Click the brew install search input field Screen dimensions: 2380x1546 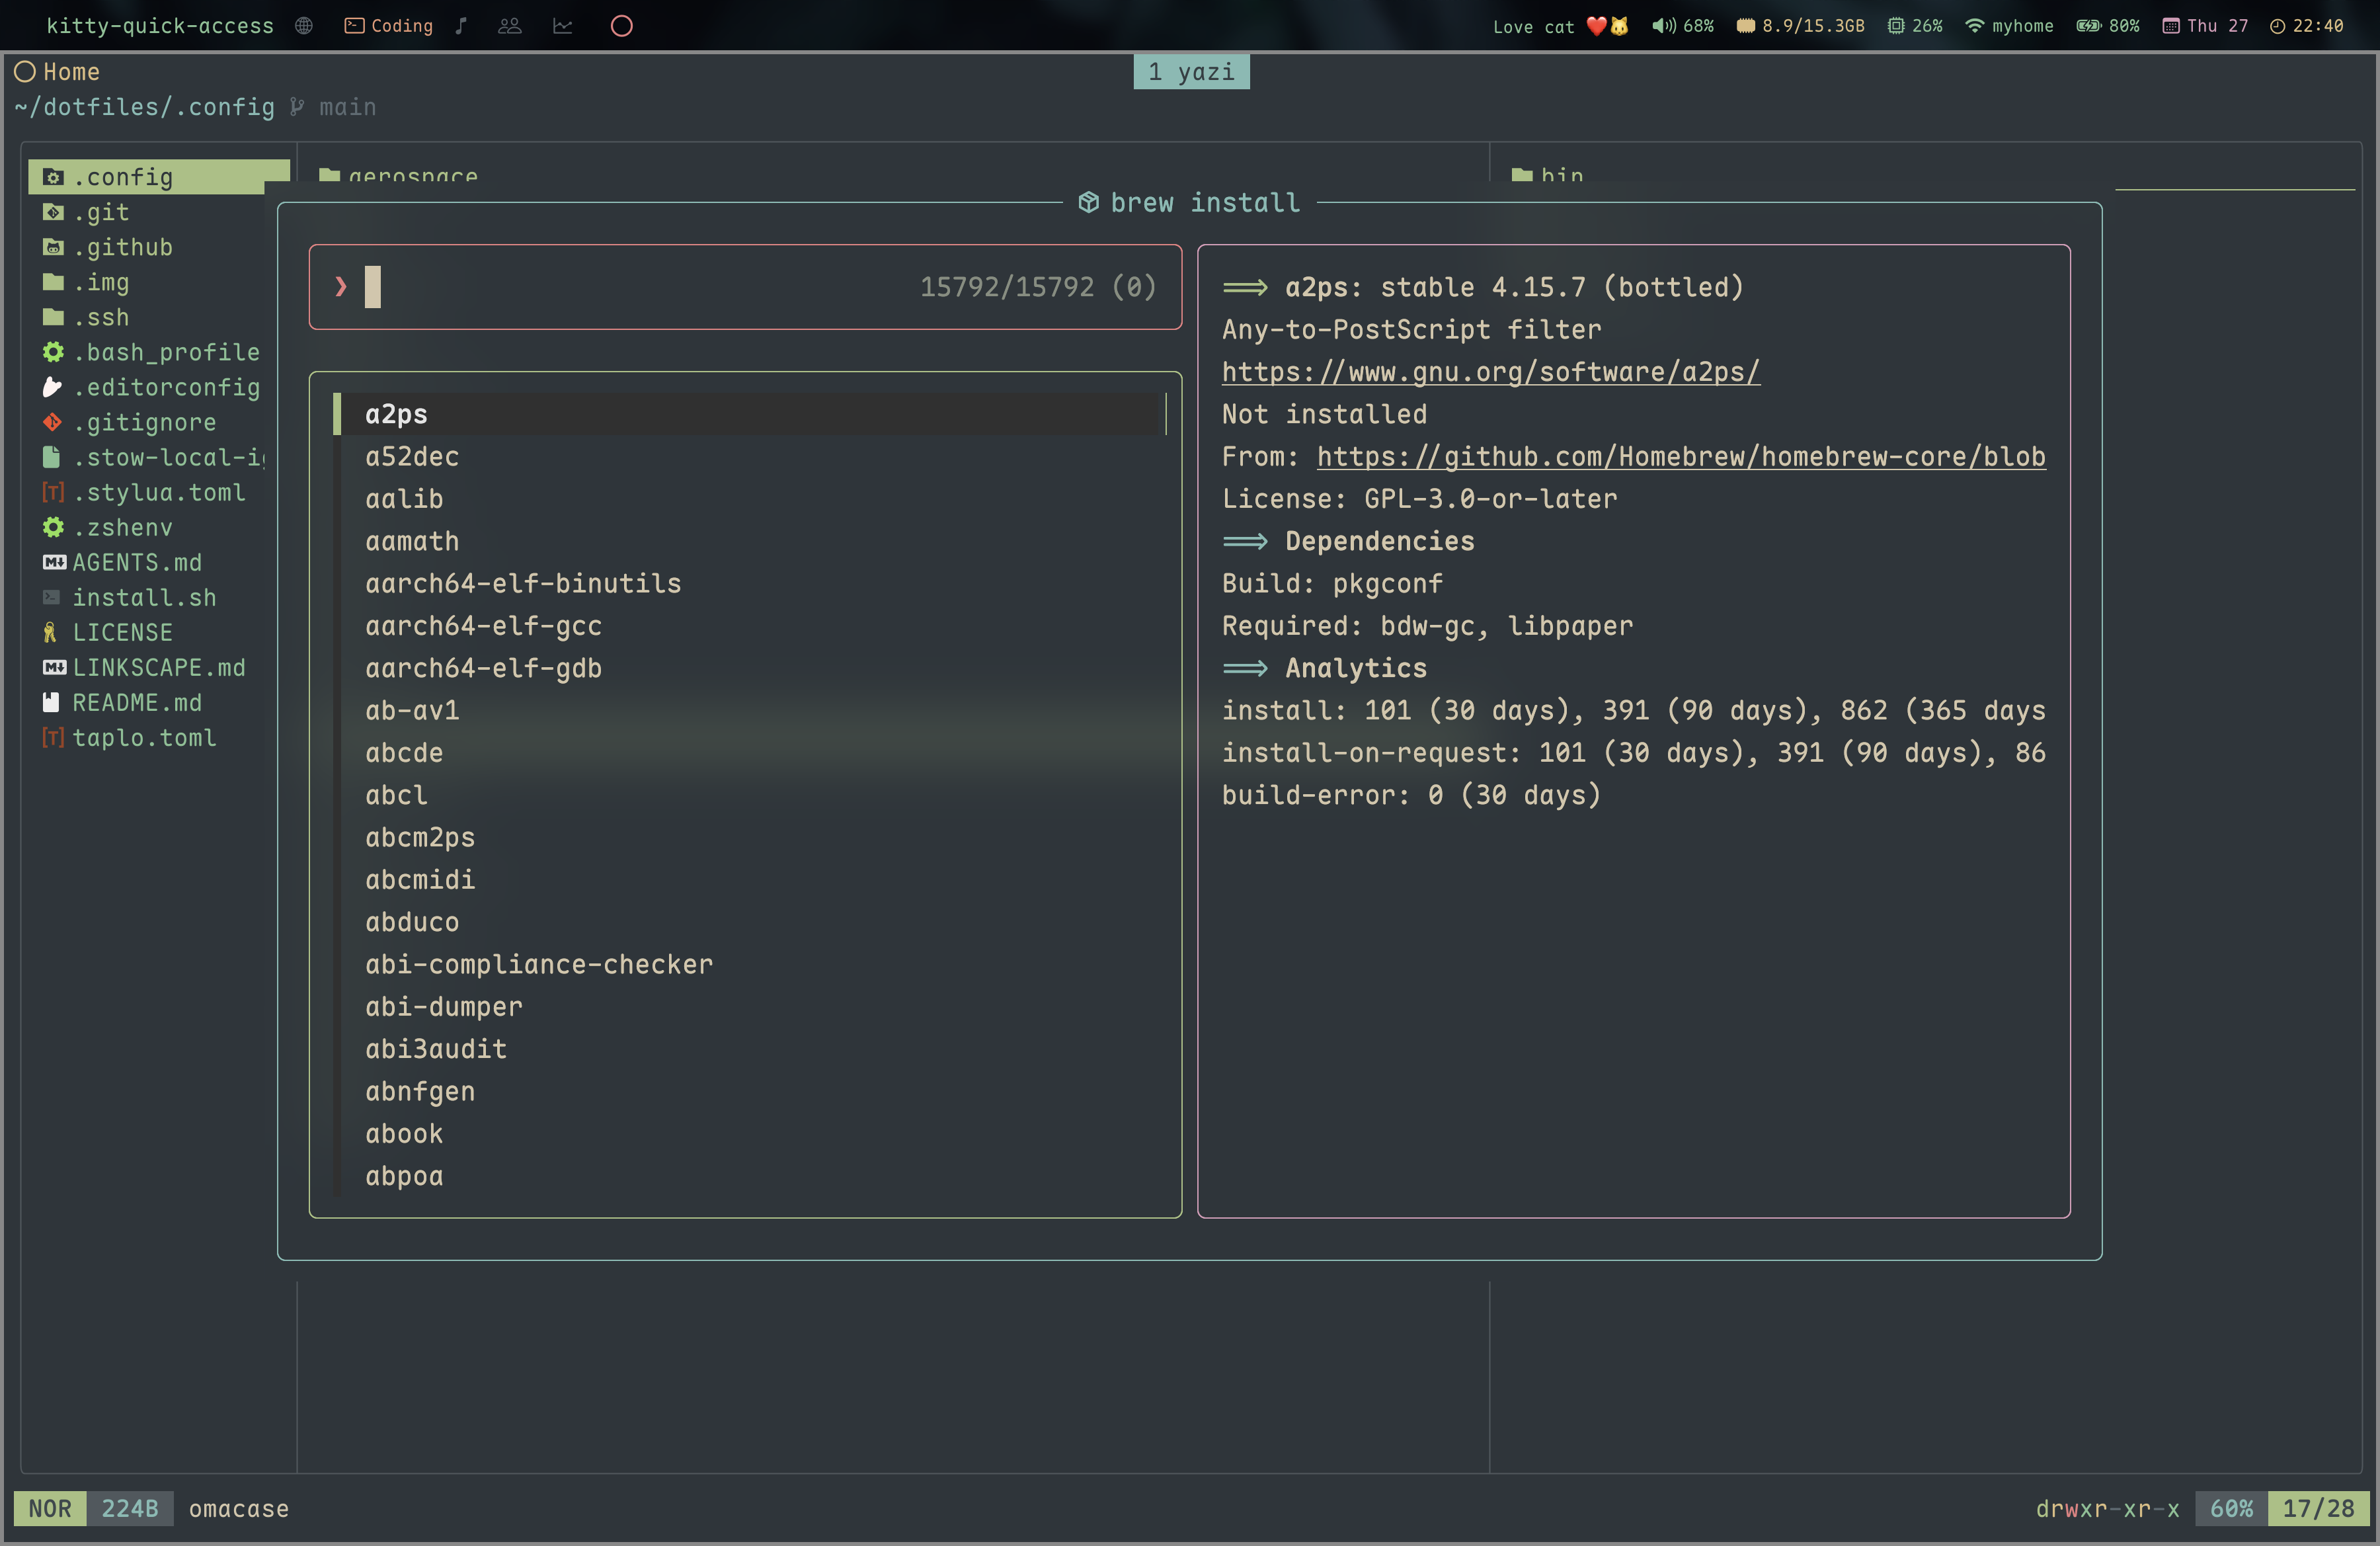tap(745, 287)
